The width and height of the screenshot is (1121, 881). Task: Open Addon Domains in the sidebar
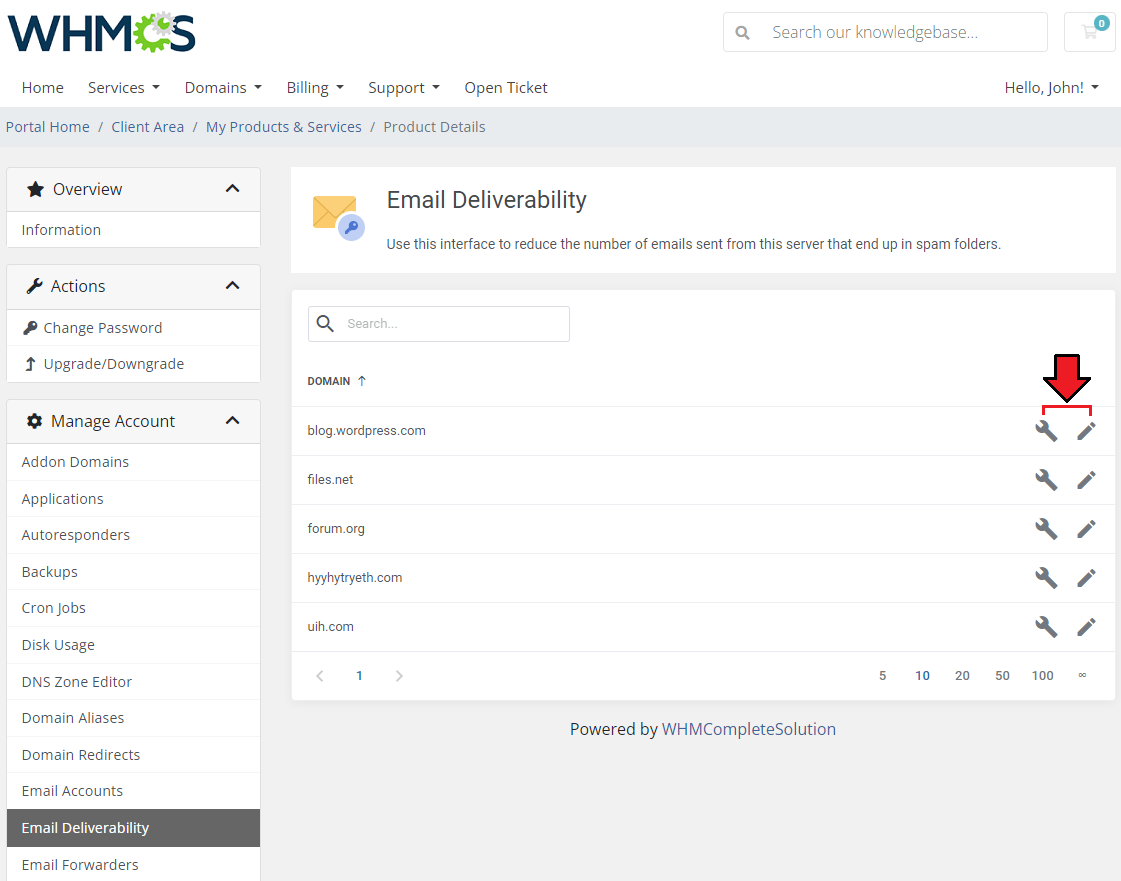click(134, 462)
